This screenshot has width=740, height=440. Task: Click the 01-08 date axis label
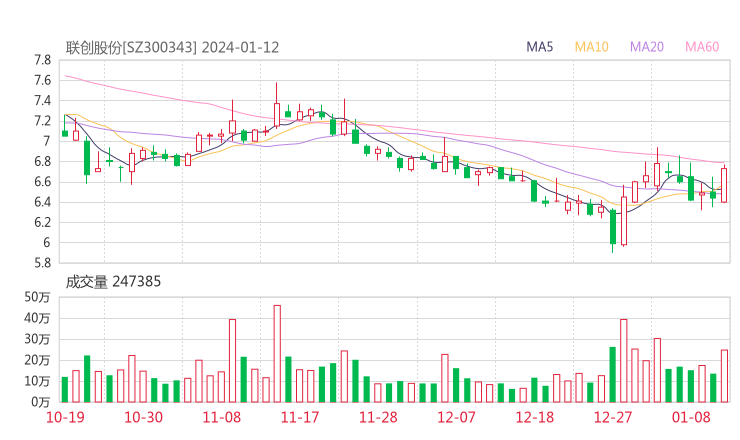691,417
